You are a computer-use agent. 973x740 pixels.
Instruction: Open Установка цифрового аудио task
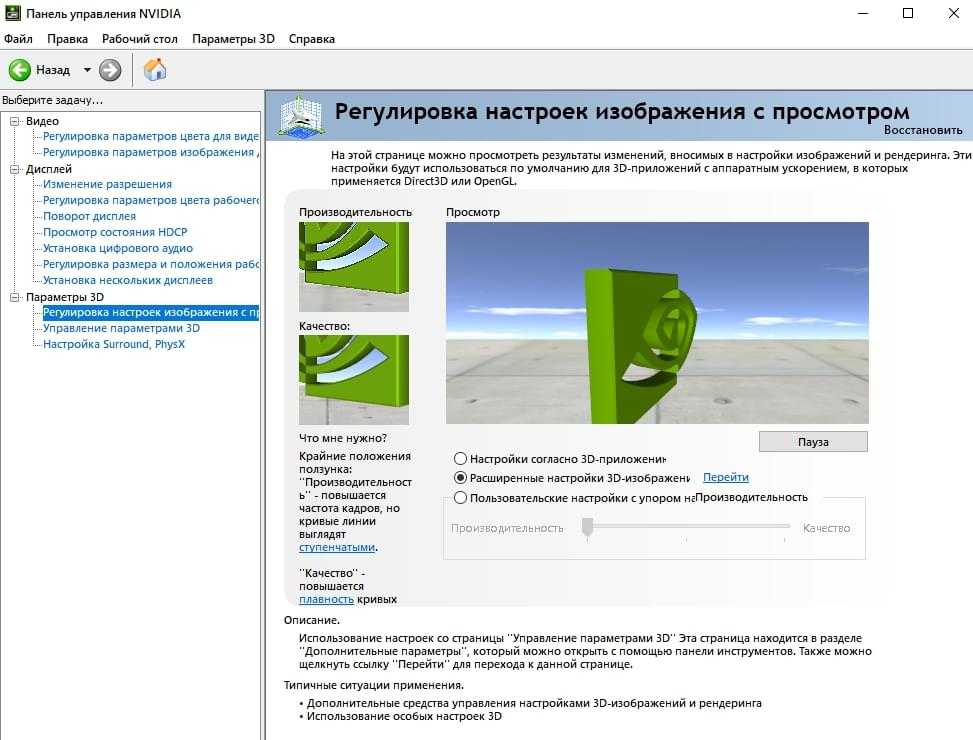click(118, 248)
